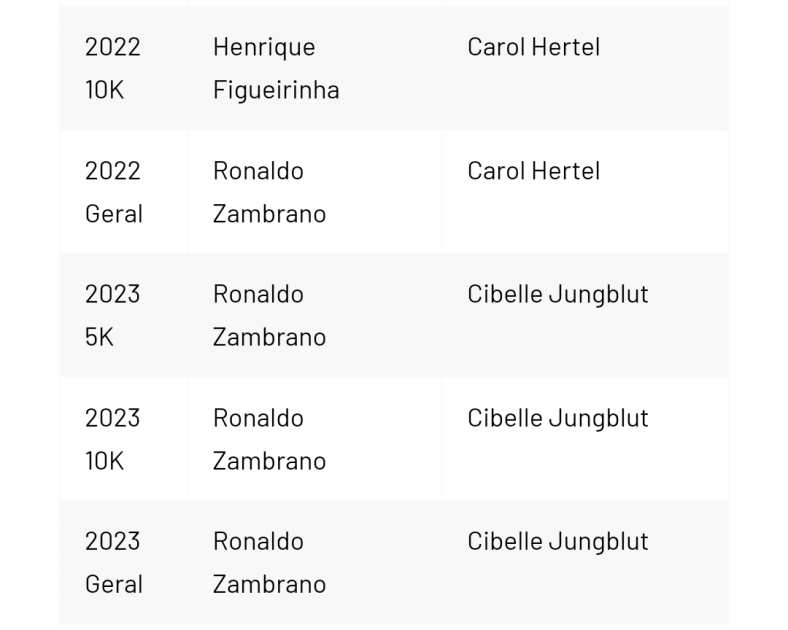The height and width of the screenshot is (630, 788).
Task: Click Ronaldo Zambrano in the 2022 Geral row
Action: tap(268, 192)
